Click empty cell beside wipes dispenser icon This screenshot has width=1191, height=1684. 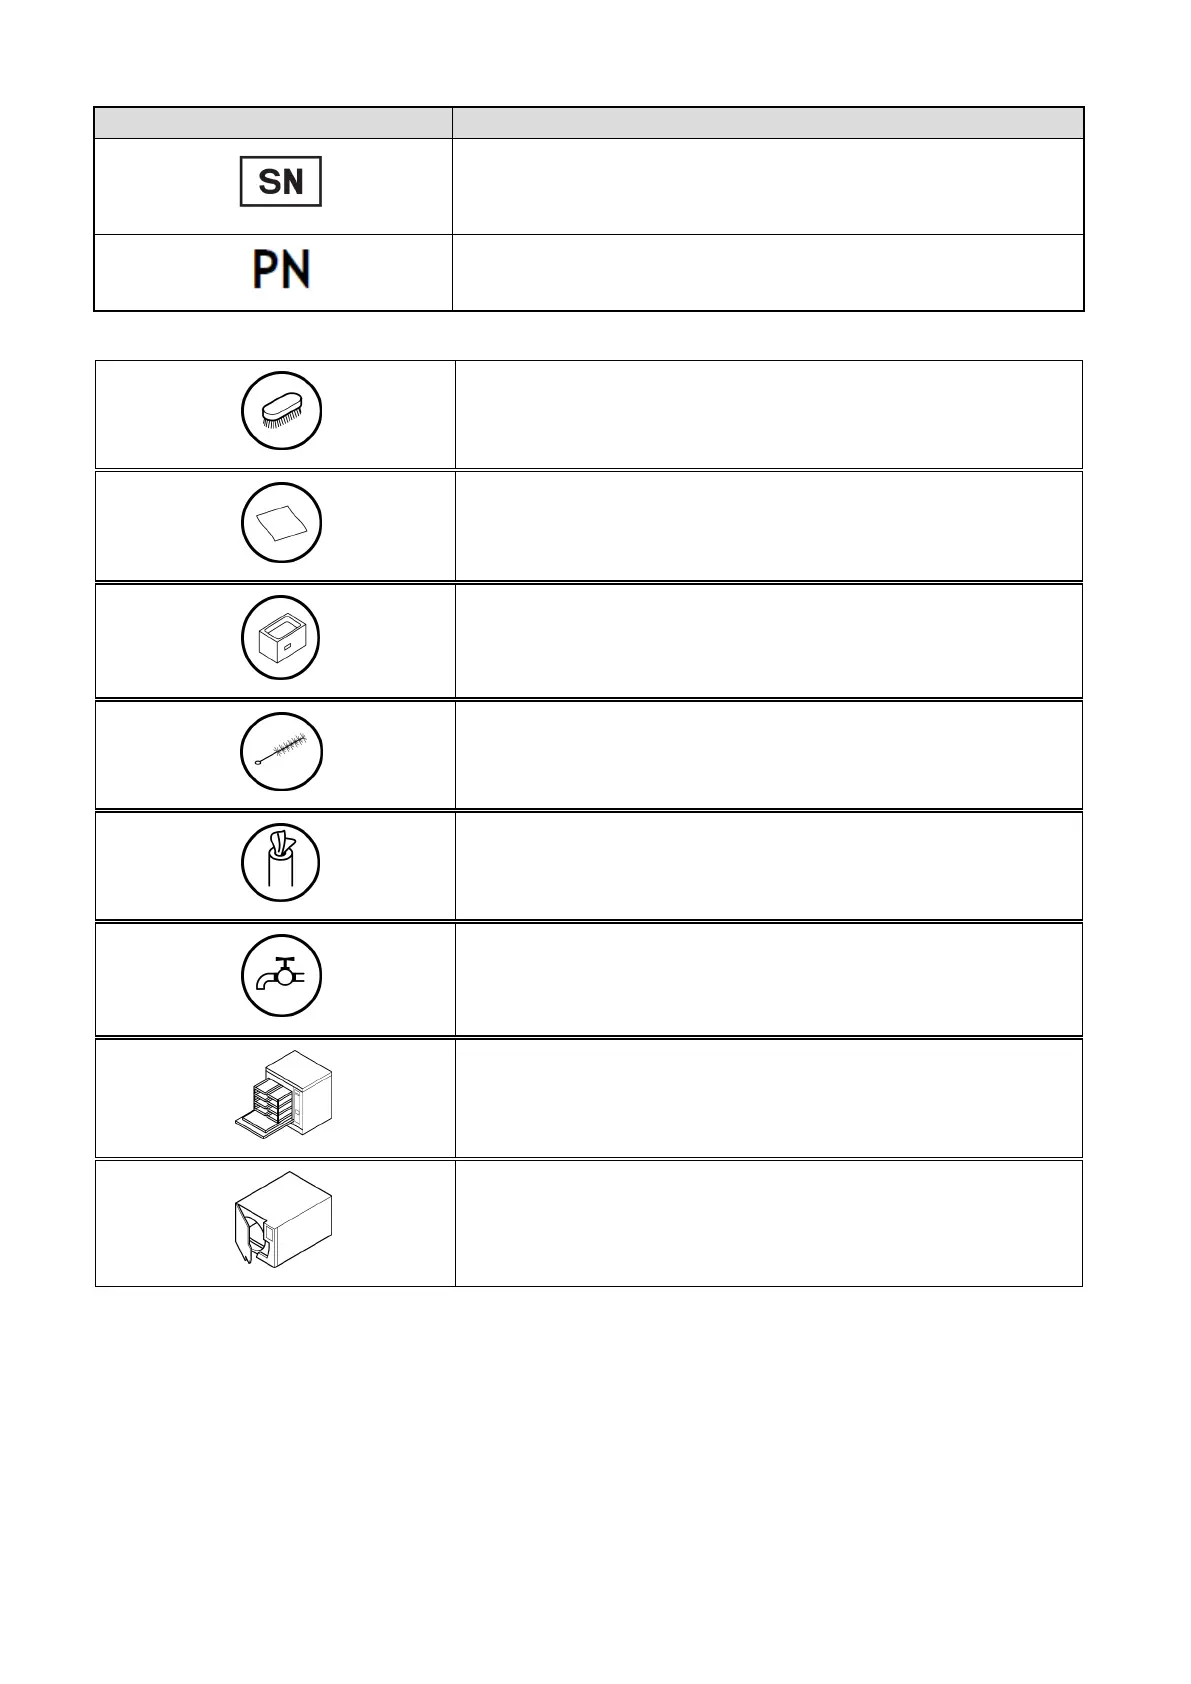(768, 865)
